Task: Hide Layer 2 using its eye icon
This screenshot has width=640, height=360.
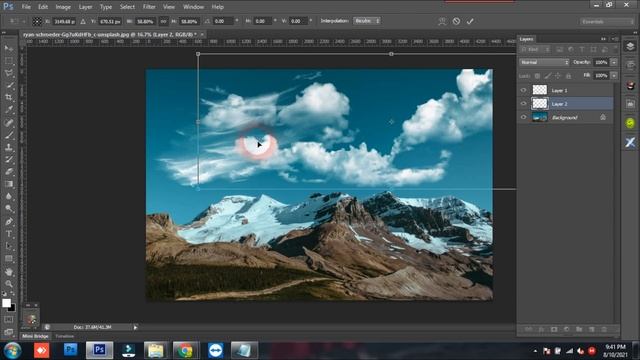Action: tap(523, 104)
